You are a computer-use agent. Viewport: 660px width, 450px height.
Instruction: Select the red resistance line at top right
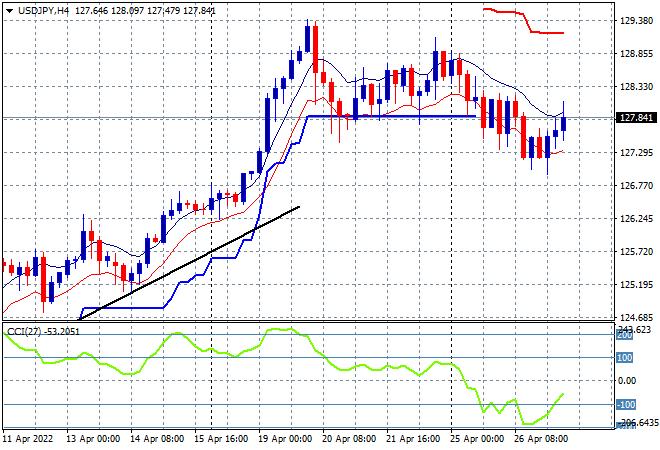coord(524,21)
